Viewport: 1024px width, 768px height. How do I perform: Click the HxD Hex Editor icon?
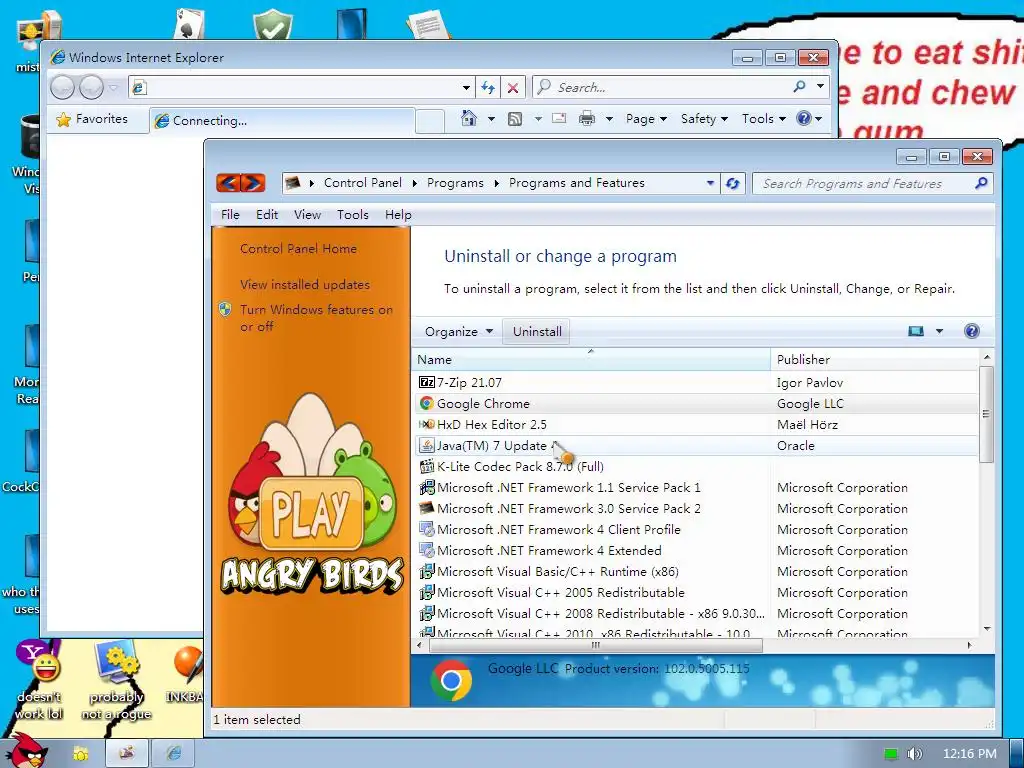426,424
